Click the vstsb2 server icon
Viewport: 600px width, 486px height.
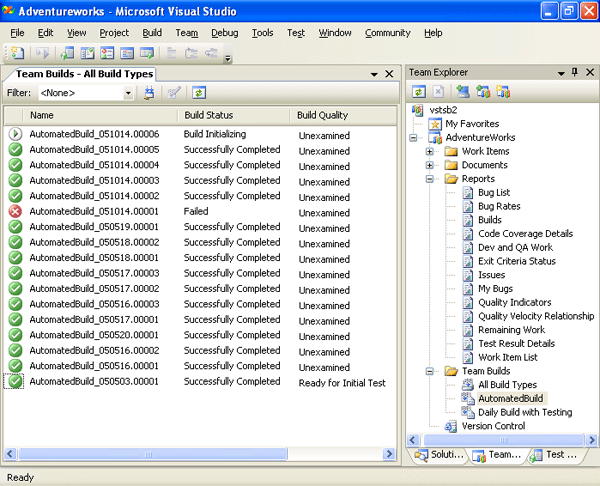tap(417, 110)
